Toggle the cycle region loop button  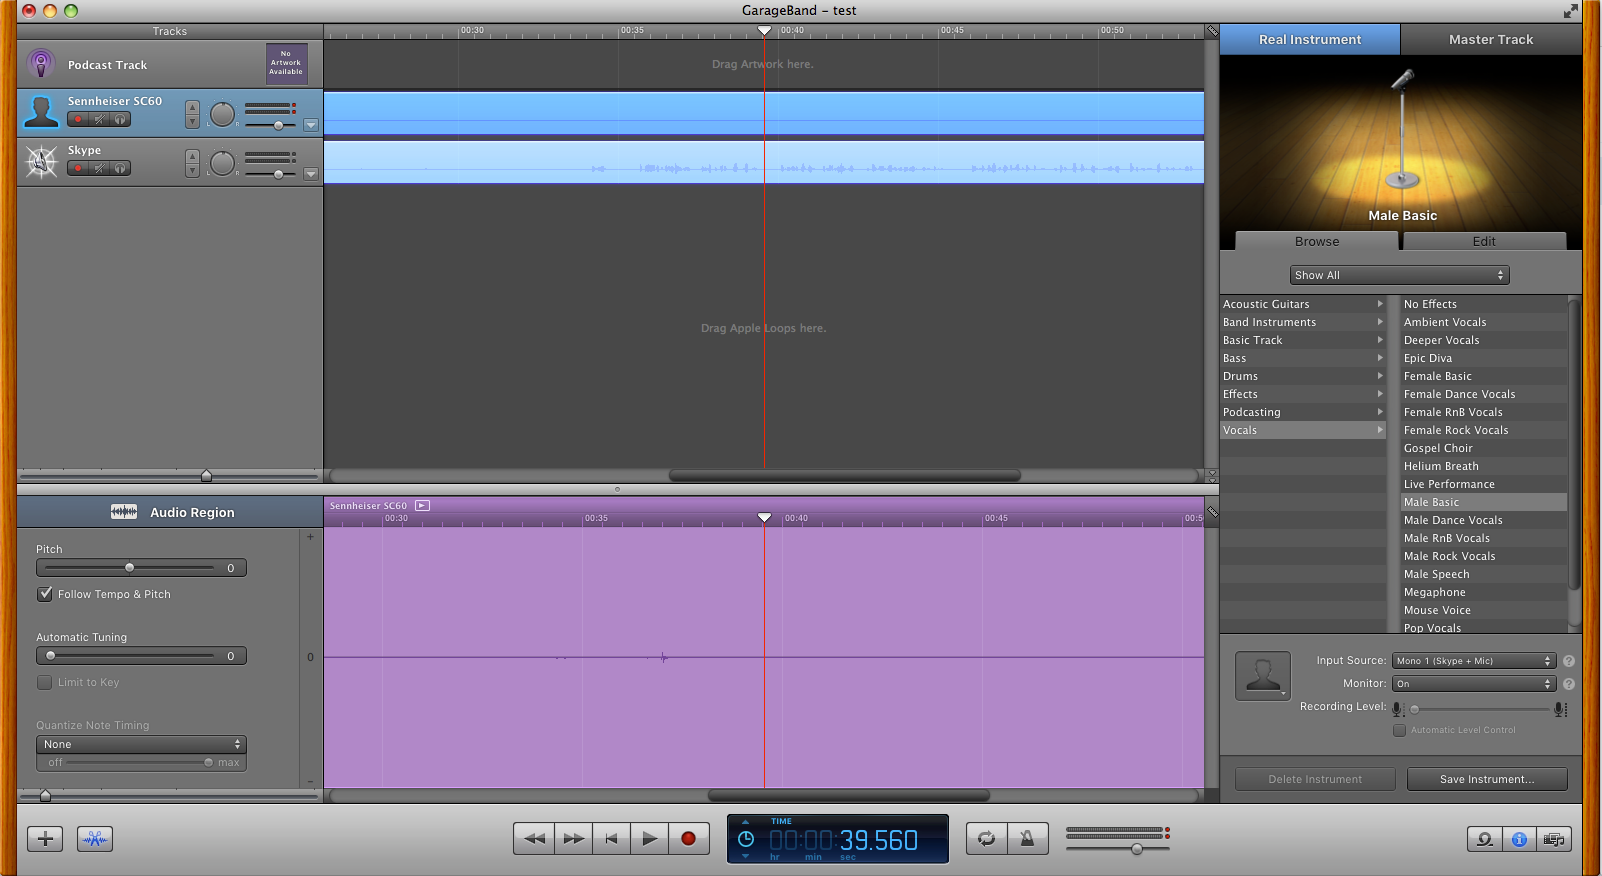point(987,838)
